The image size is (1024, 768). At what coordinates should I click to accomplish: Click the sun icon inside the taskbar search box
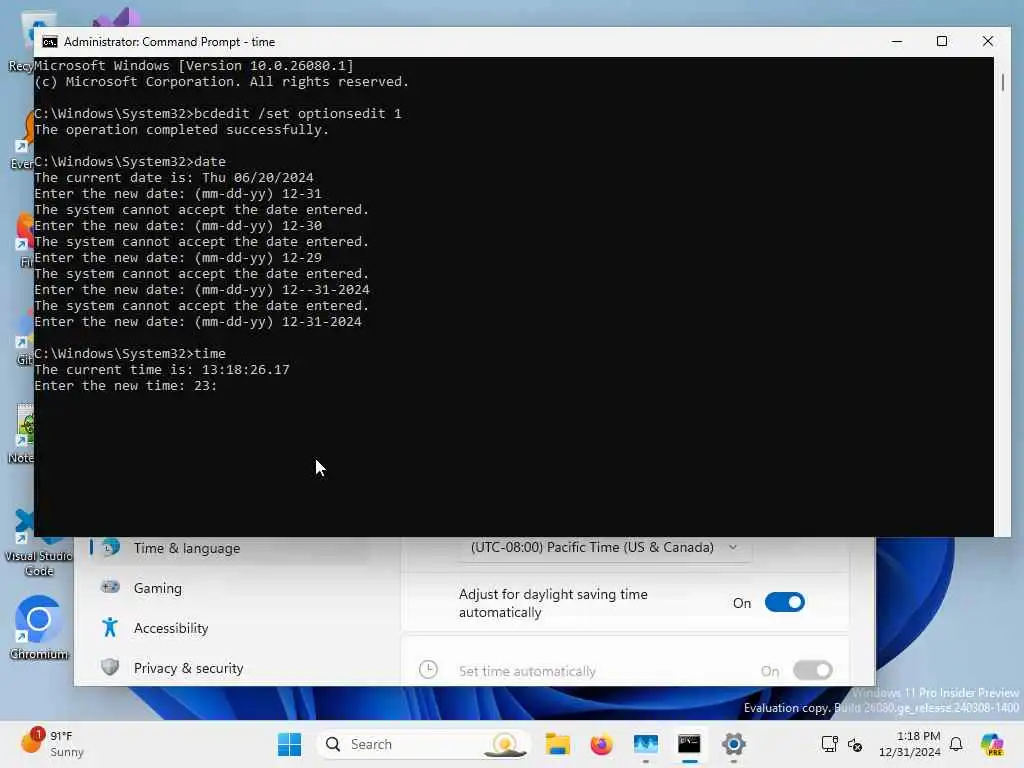(x=505, y=744)
